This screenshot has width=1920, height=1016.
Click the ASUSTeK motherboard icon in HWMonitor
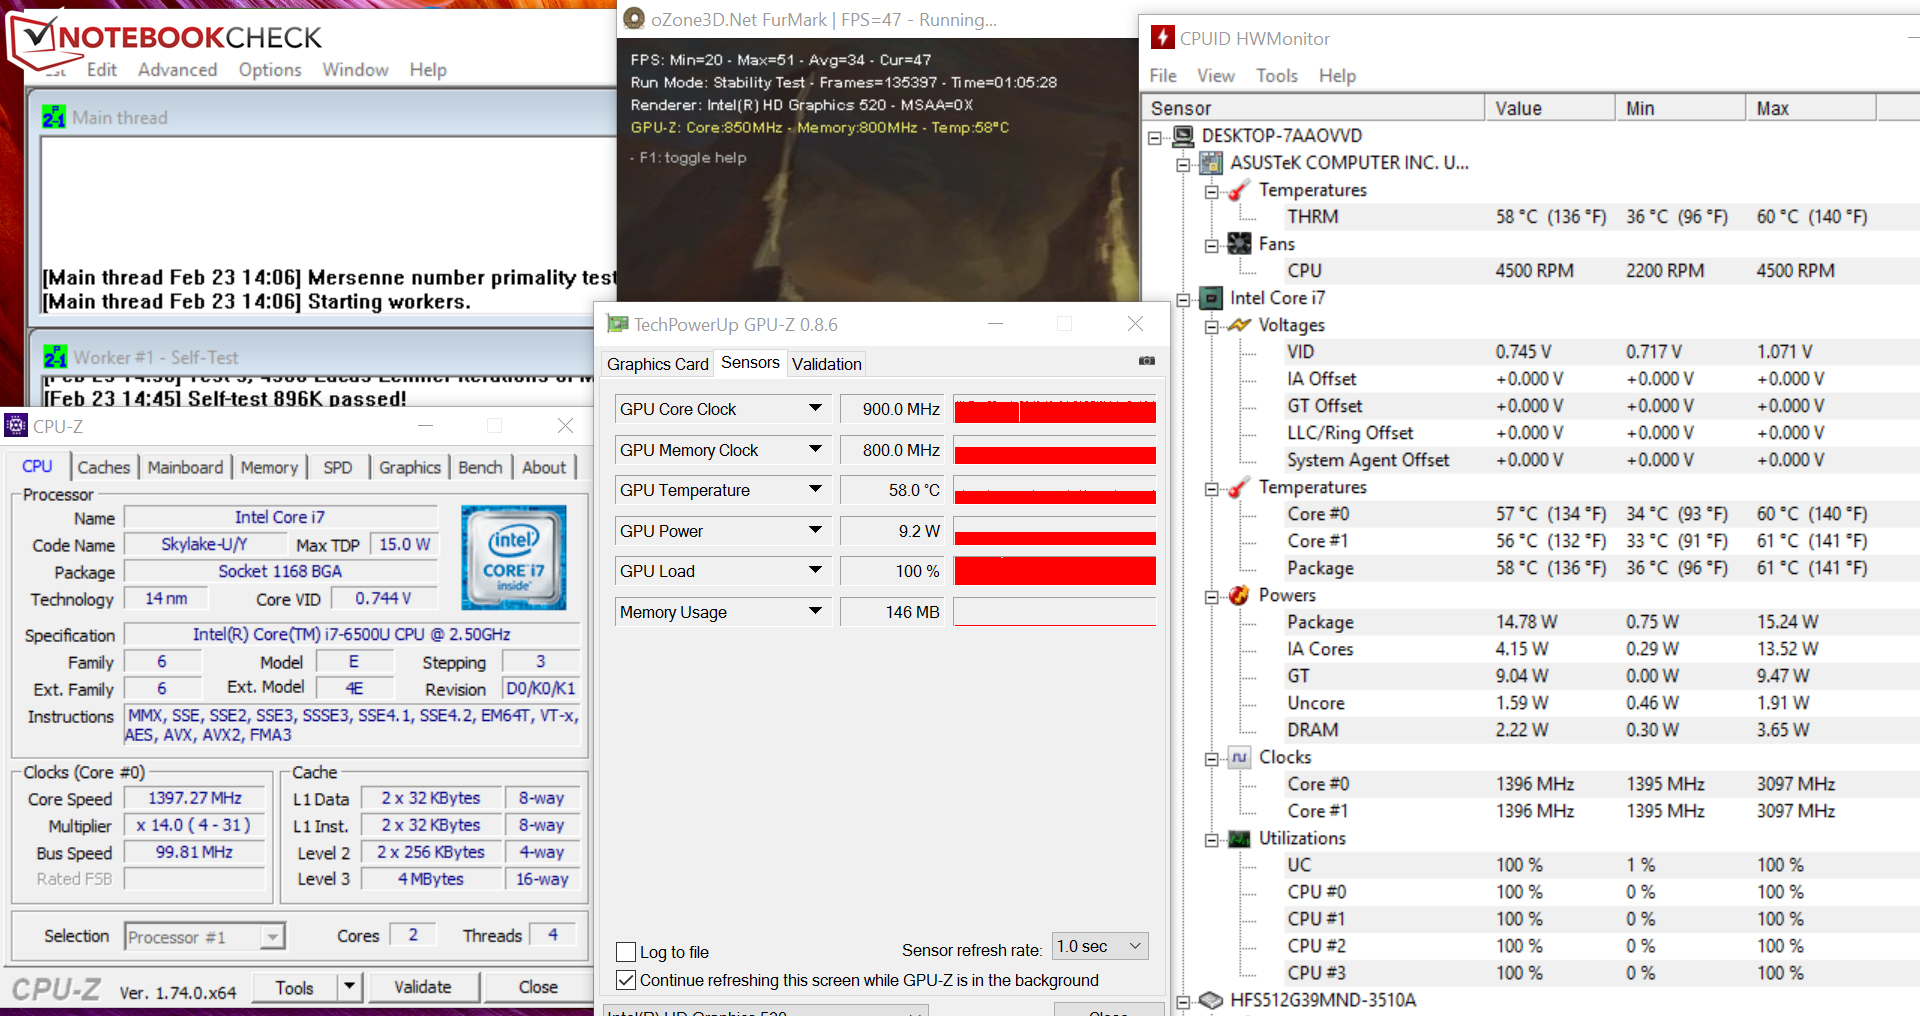pyautogui.click(x=1211, y=162)
